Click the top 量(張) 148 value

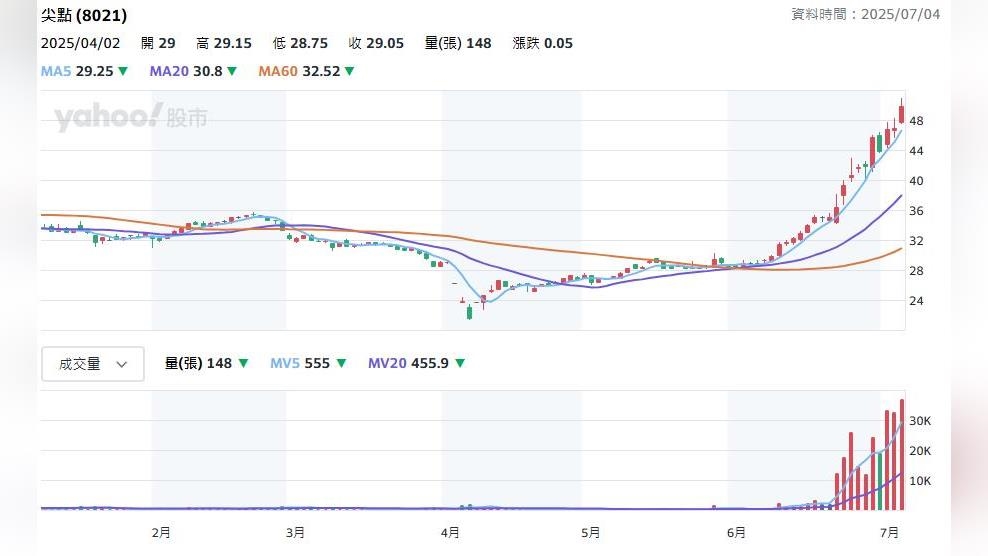click(458, 43)
